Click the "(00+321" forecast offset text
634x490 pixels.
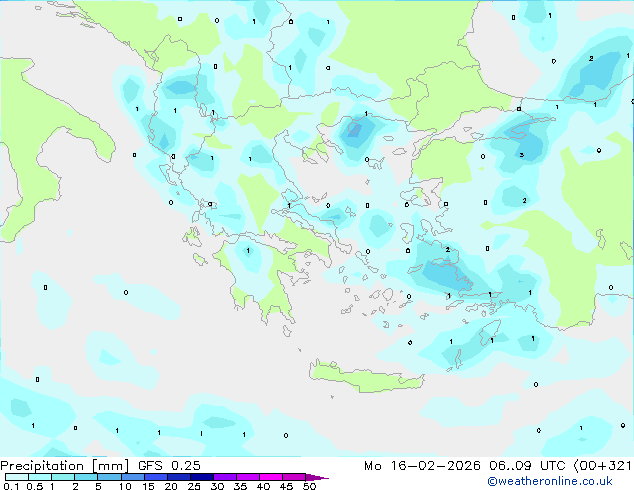(602, 466)
